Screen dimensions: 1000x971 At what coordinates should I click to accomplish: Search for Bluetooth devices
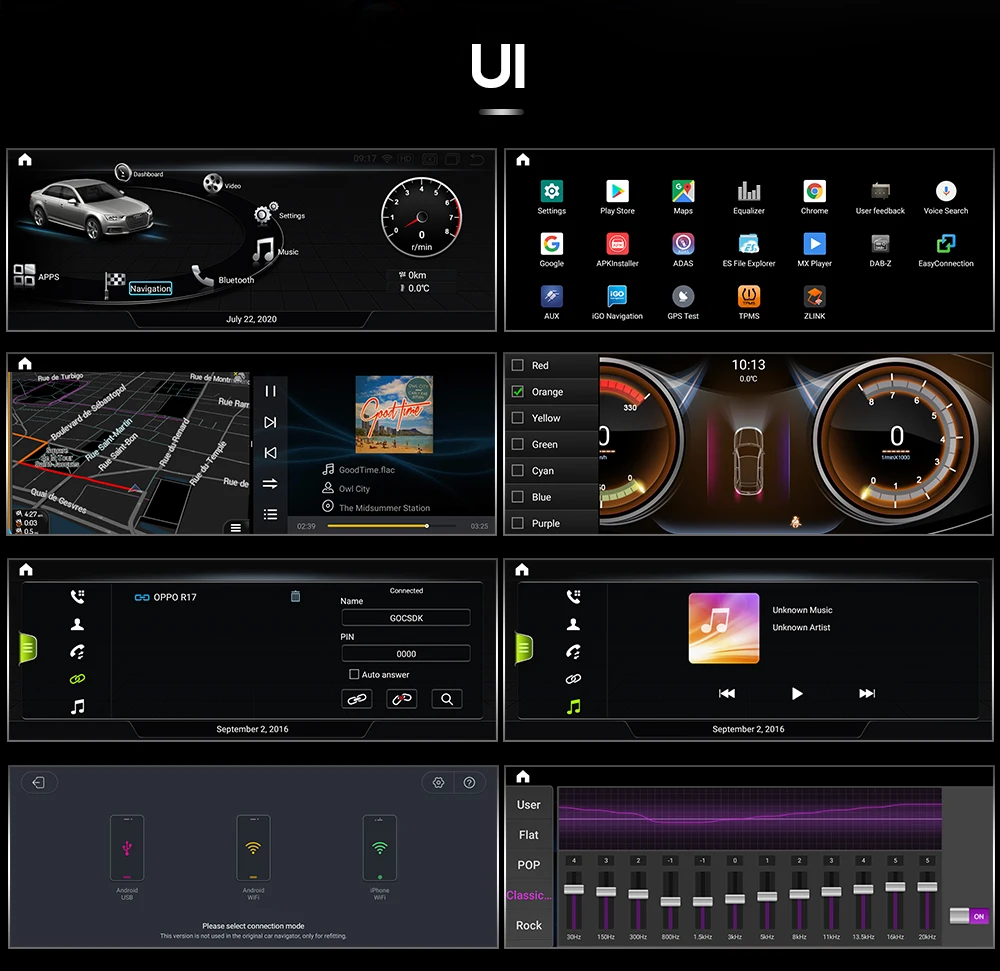click(x=447, y=699)
